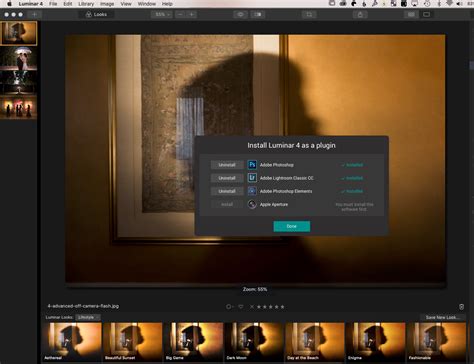Click the Adobe Photoshop Ps icon

[x=252, y=165]
